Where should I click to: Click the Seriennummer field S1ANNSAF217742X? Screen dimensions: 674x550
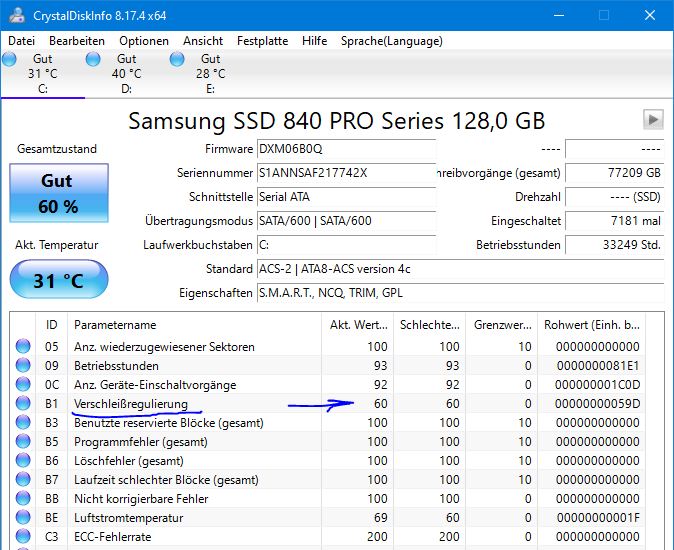coord(346,173)
